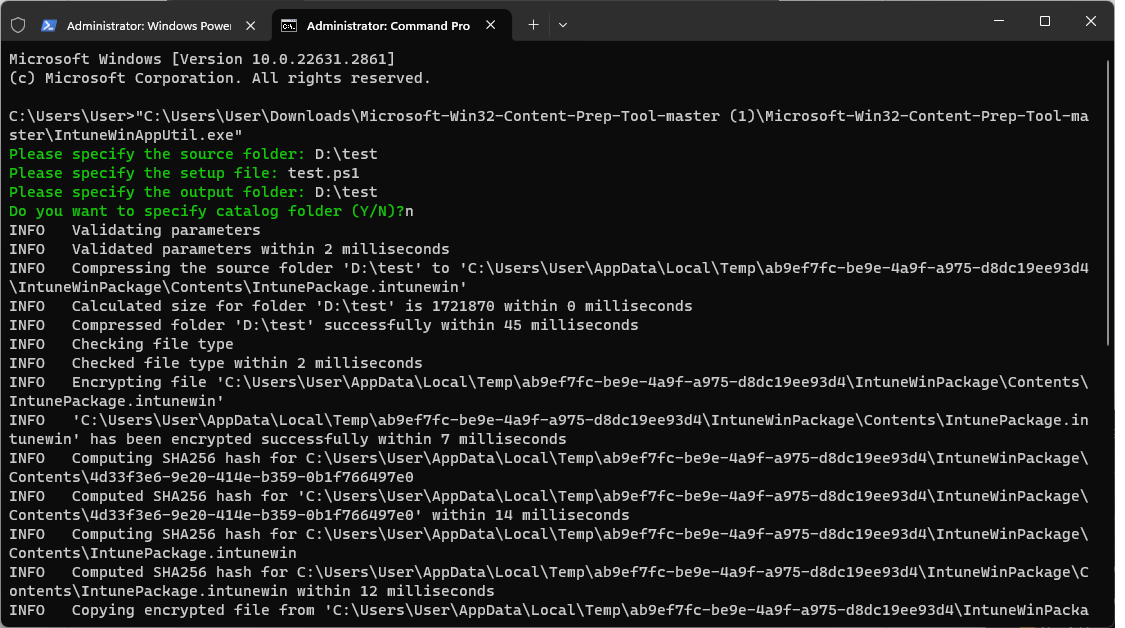This screenshot has height=628, width=1125.
Task: Click the administrator shield icon
Action: click(x=18, y=25)
